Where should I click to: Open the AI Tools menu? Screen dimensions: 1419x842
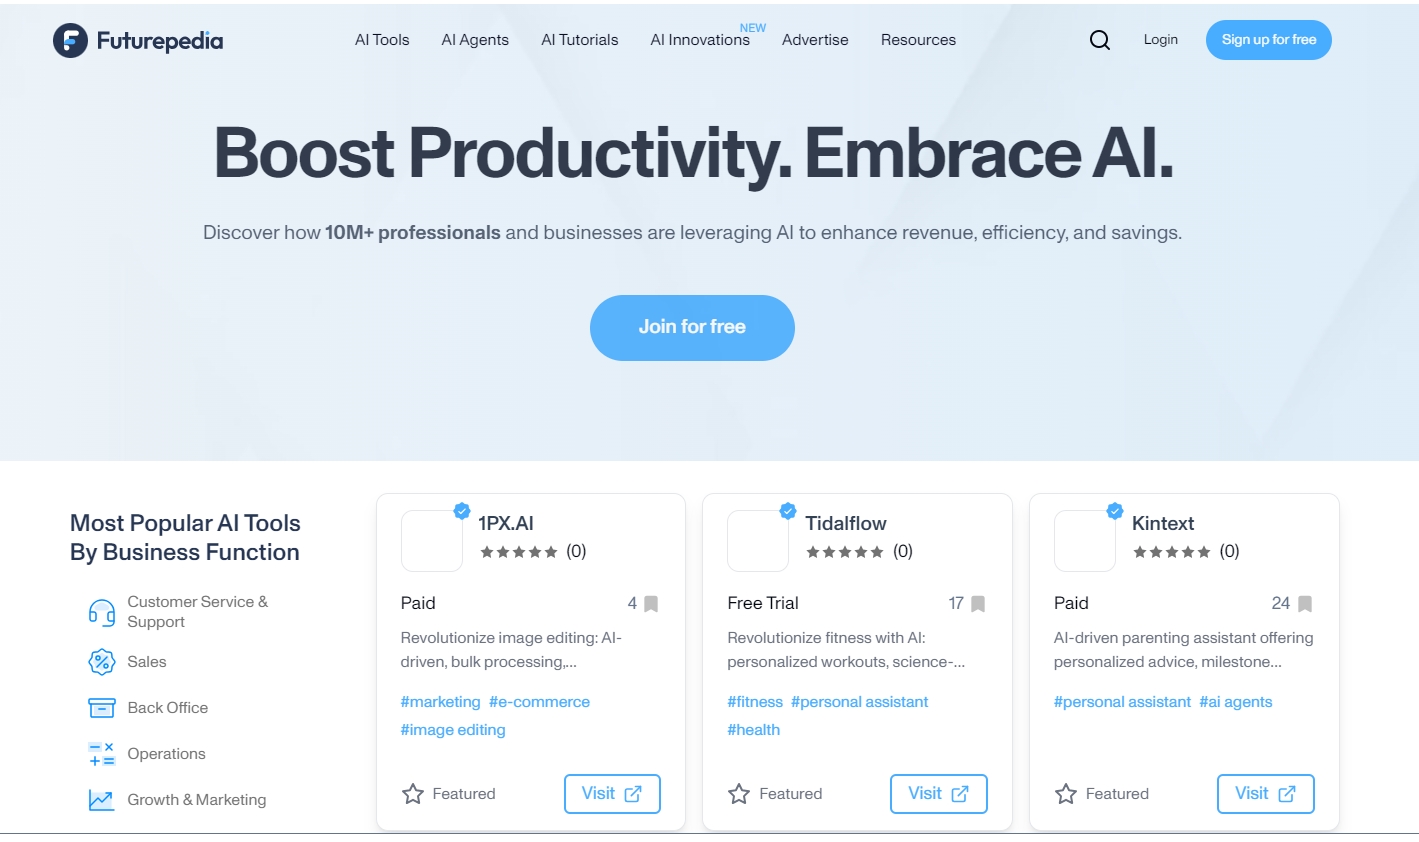coord(382,40)
